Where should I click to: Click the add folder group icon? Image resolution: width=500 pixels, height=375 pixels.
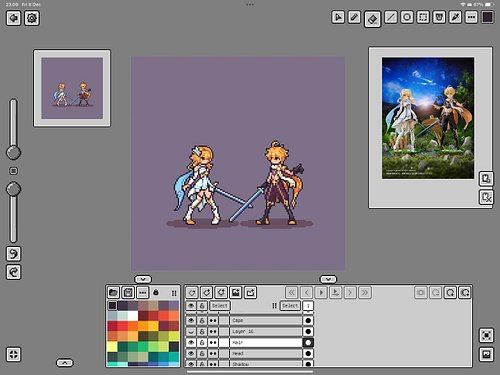coord(250,292)
